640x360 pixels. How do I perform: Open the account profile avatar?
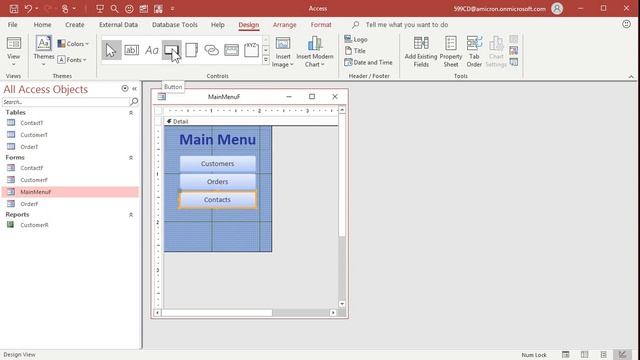tap(557, 9)
